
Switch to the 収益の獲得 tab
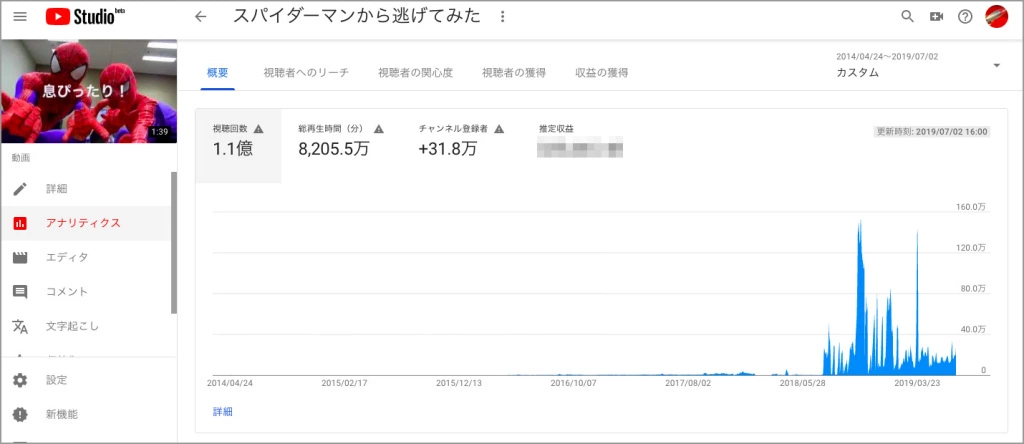tap(601, 72)
